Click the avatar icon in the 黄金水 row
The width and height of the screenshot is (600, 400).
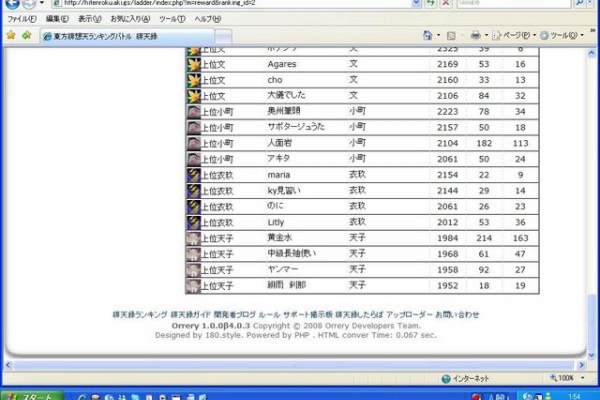194,238
